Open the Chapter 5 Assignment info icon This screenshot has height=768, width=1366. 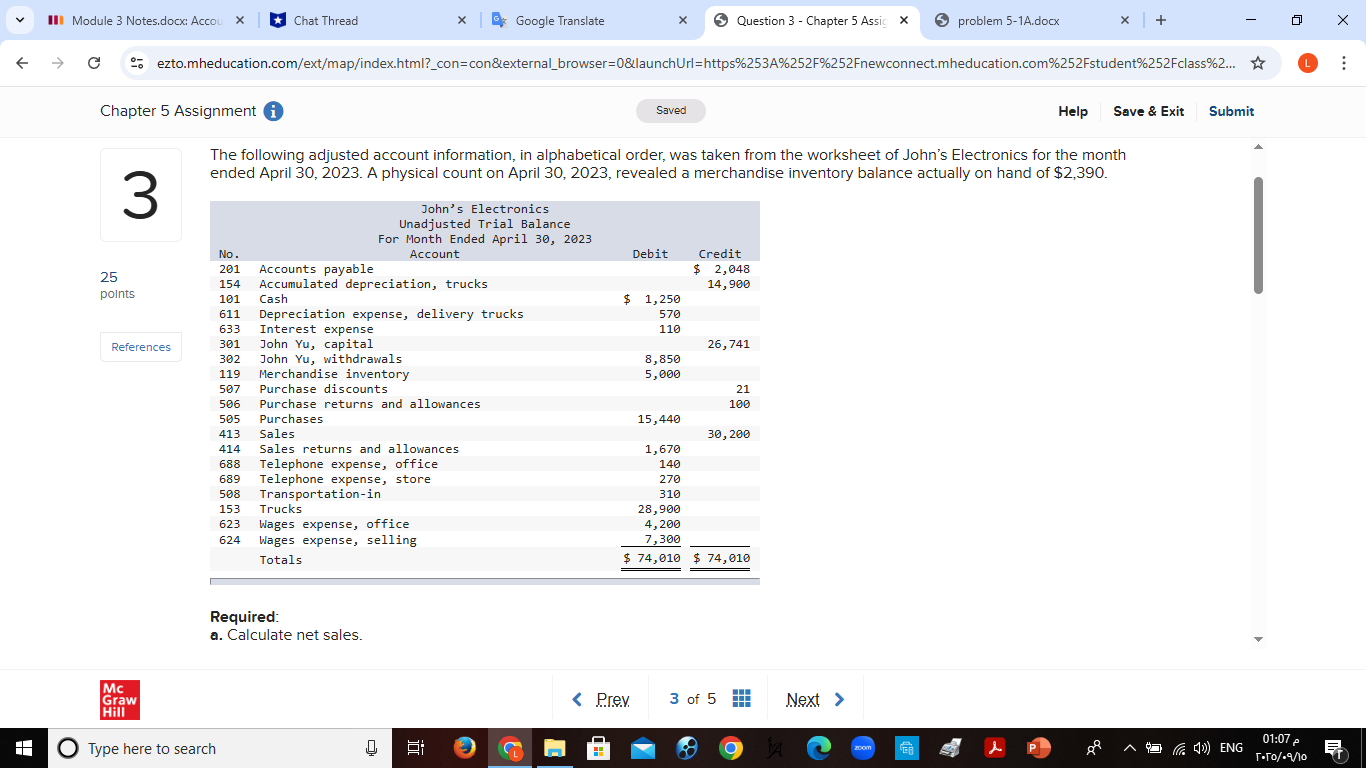point(273,111)
